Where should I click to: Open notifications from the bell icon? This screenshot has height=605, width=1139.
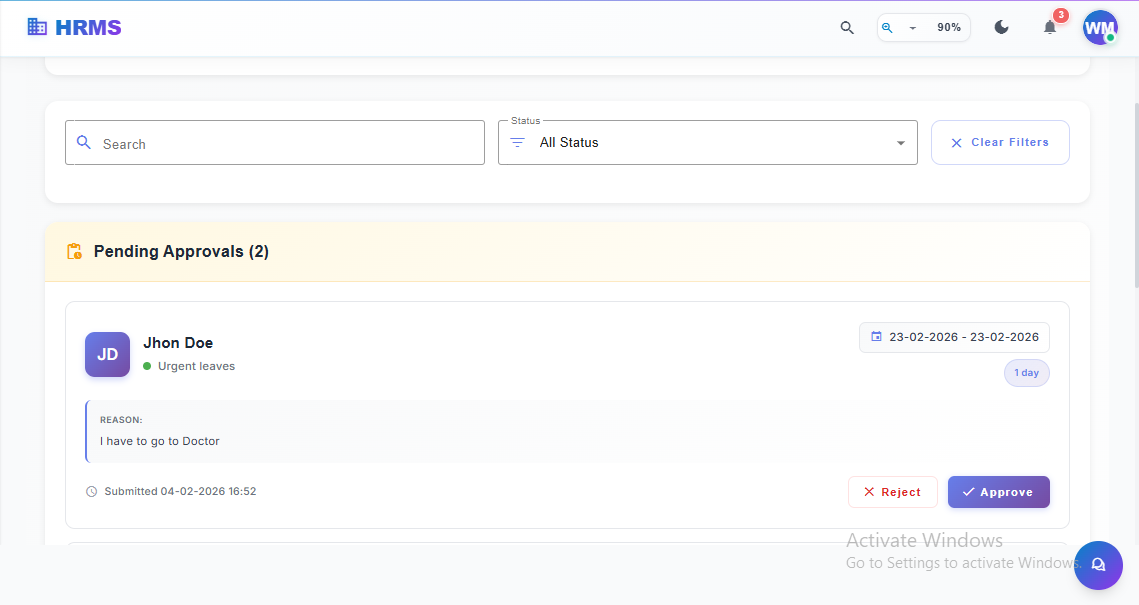click(x=1050, y=28)
